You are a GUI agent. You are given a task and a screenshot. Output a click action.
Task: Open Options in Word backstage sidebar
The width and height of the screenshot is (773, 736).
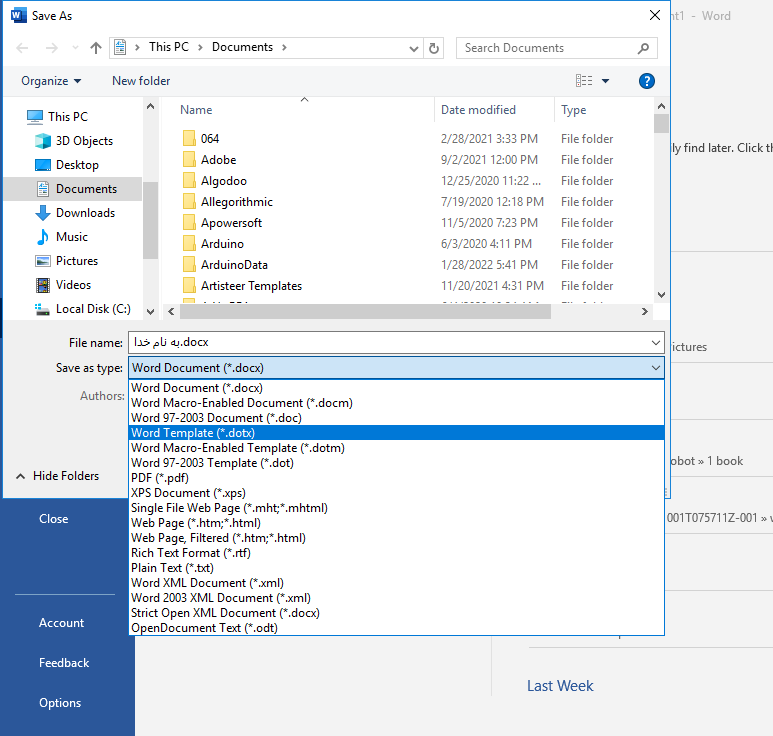pos(60,703)
